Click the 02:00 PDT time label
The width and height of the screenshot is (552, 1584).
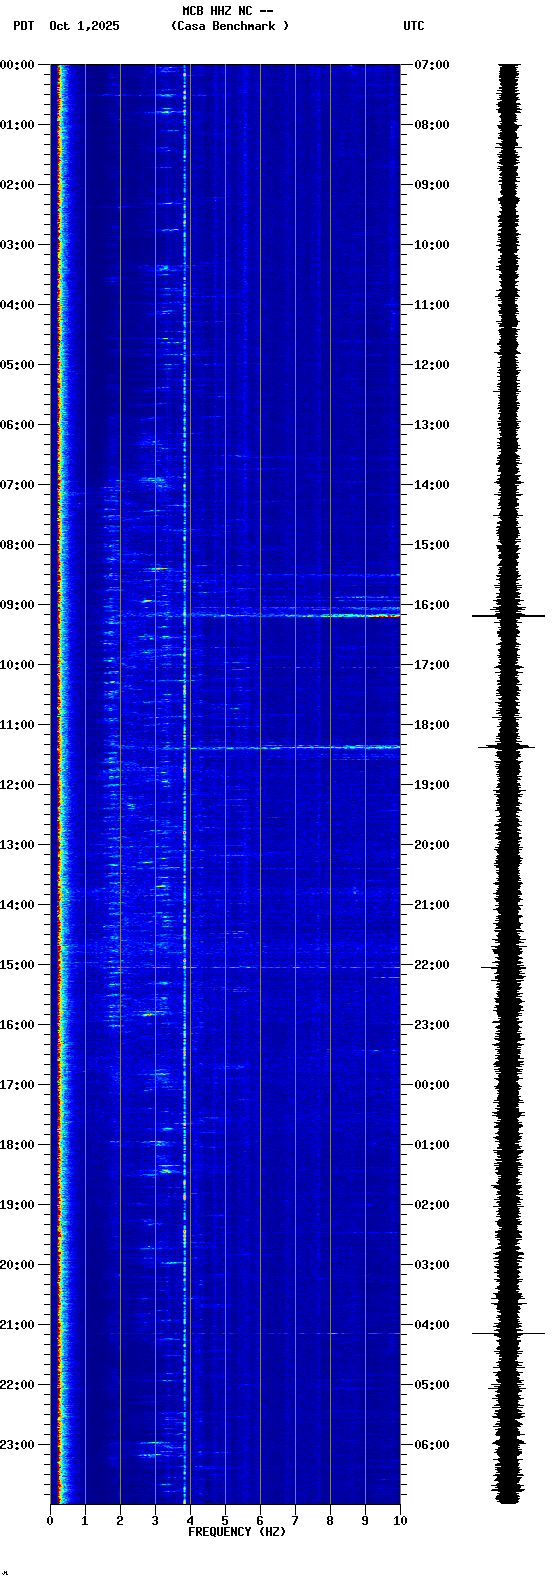17,185
